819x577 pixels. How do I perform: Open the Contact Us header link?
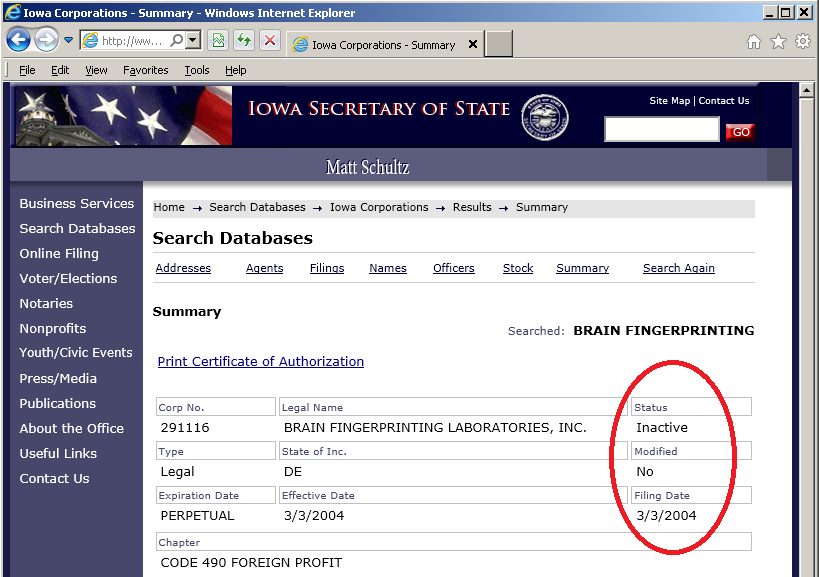[724, 101]
